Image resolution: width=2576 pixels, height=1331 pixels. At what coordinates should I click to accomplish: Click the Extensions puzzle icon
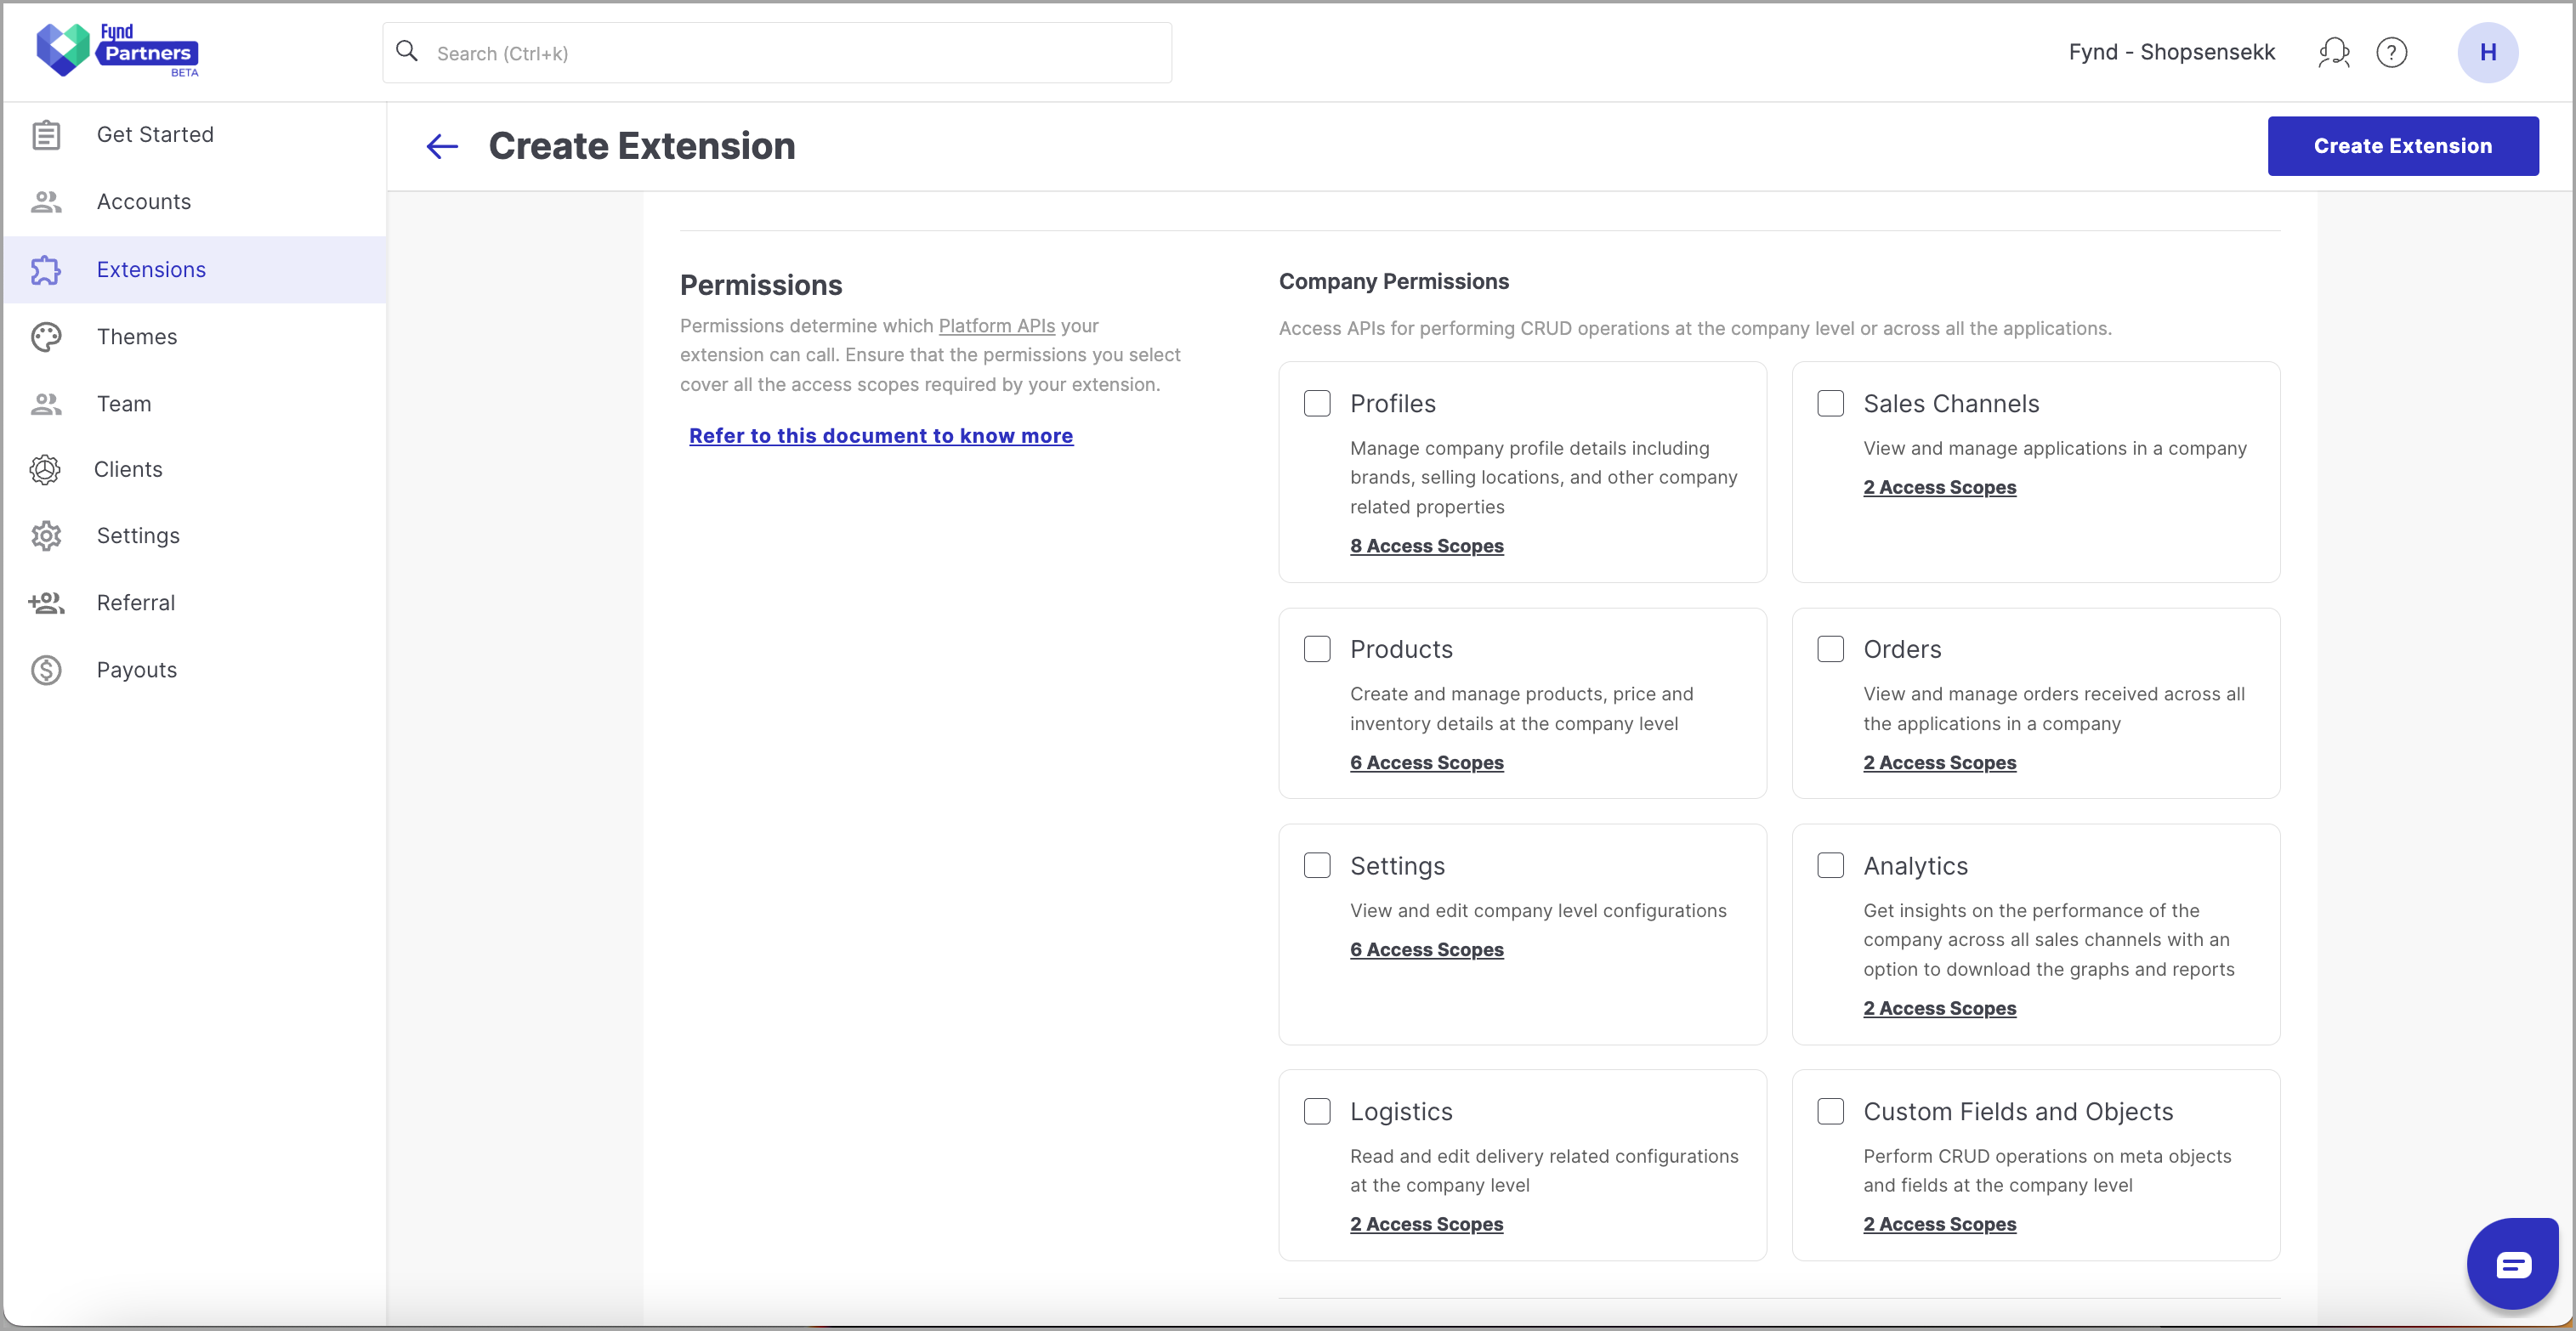point(46,270)
